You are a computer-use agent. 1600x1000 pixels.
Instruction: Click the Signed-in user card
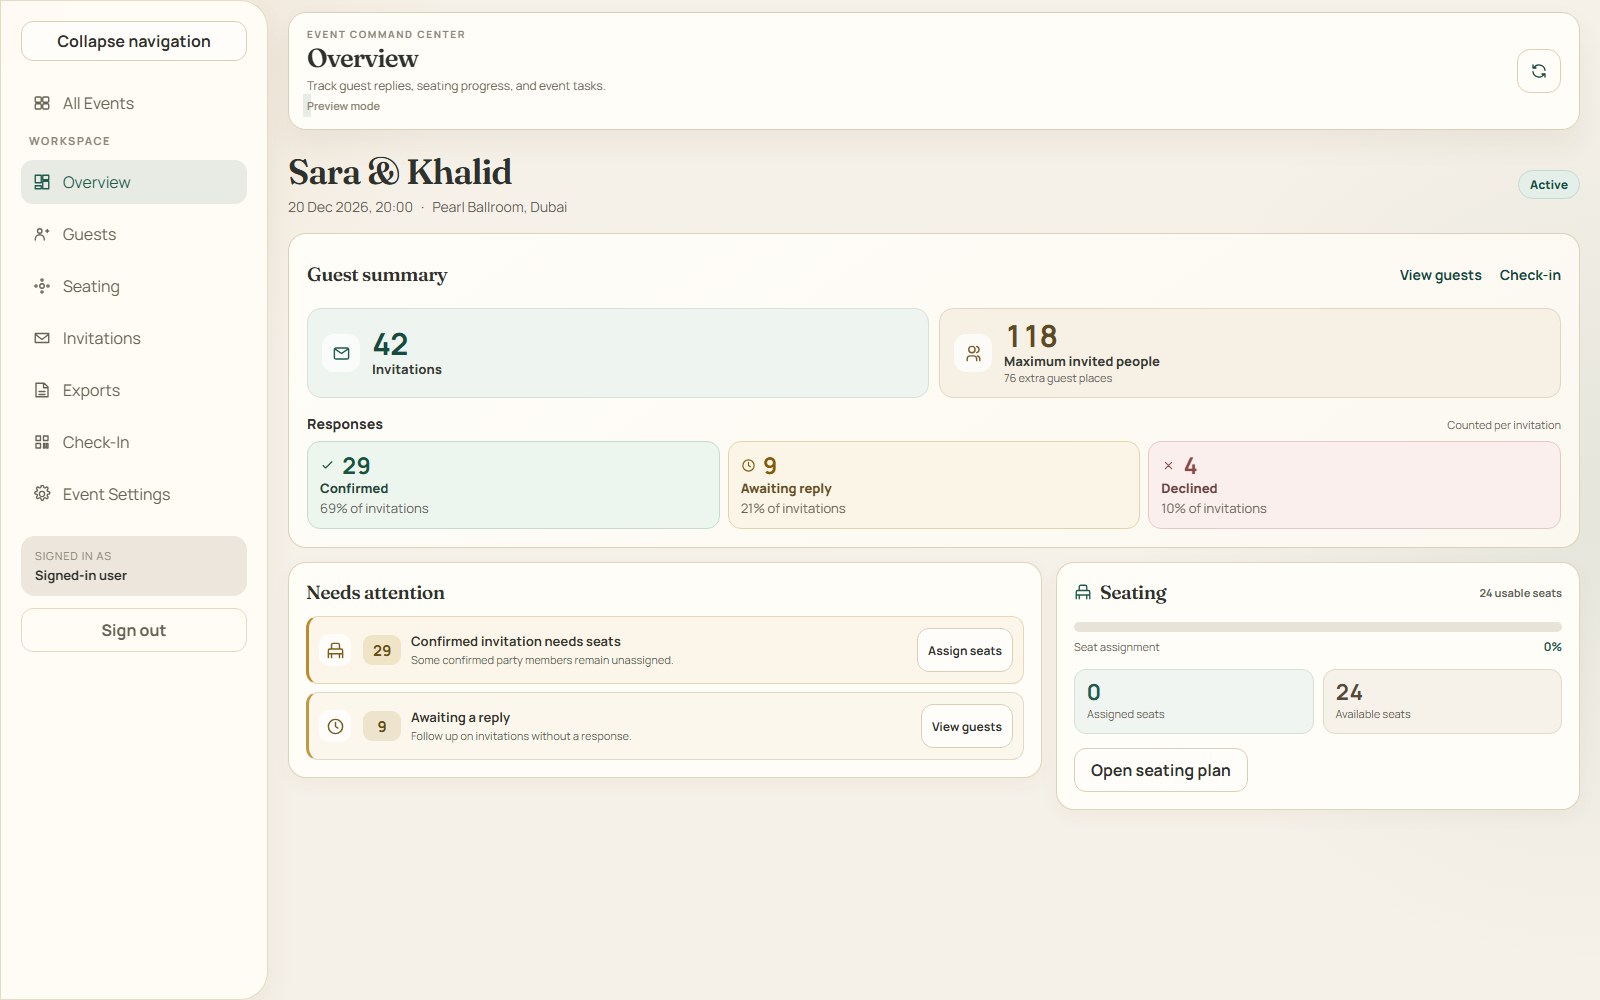134,566
